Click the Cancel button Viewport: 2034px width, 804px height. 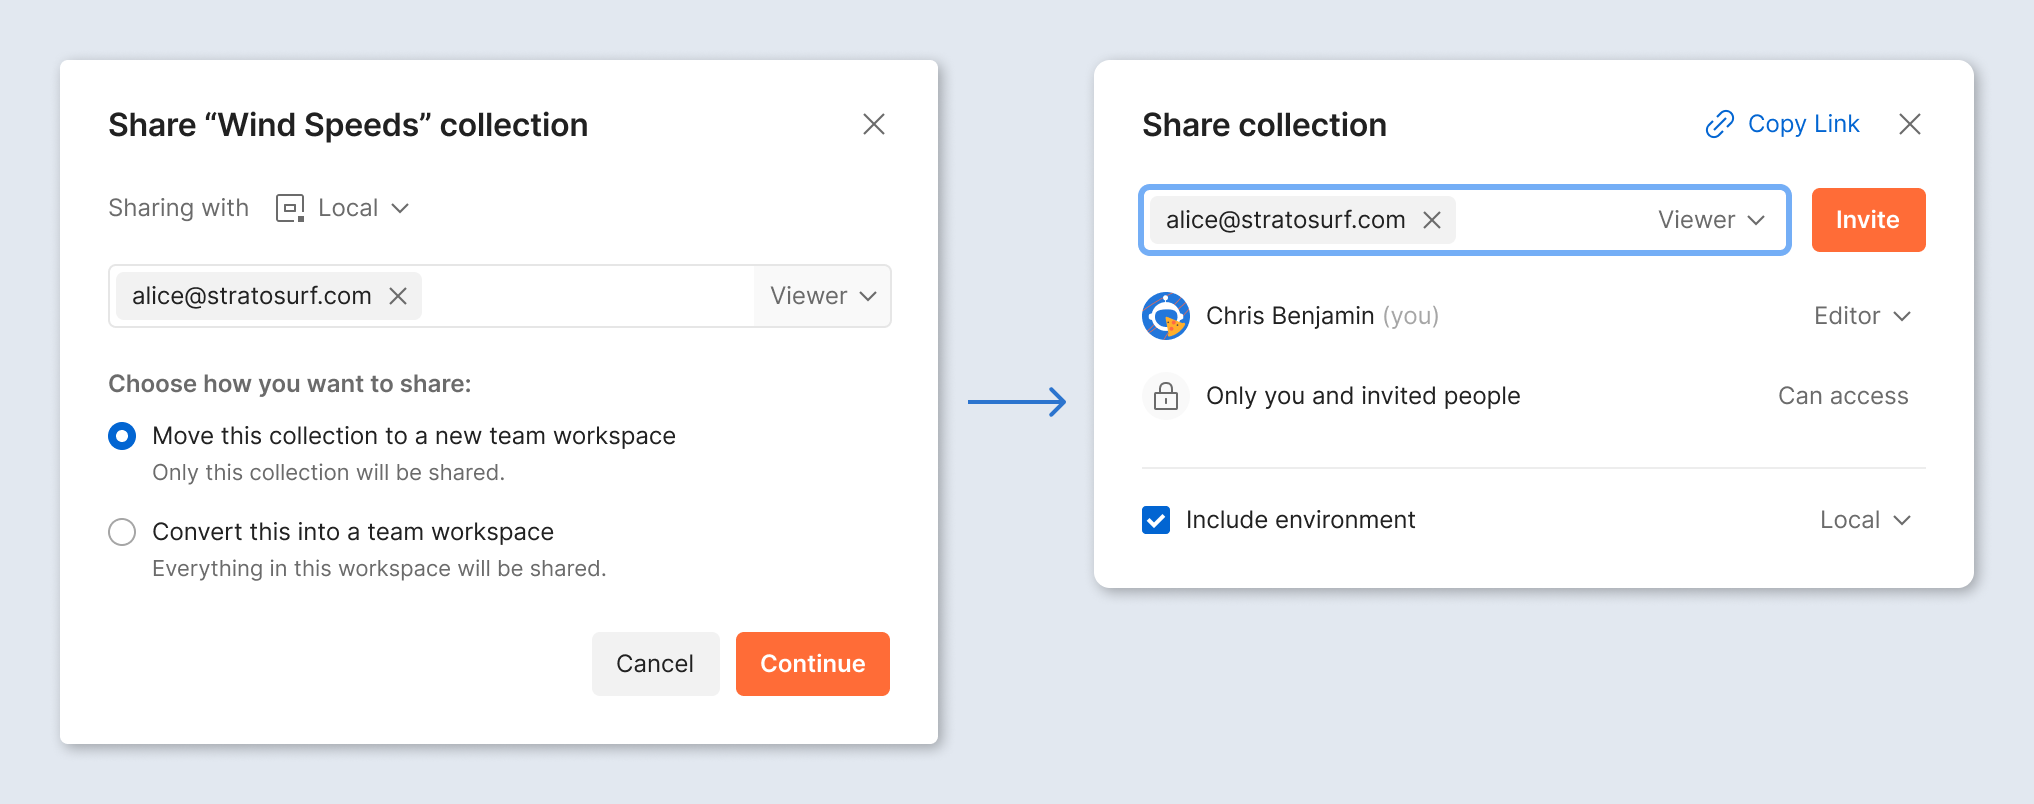pos(655,664)
